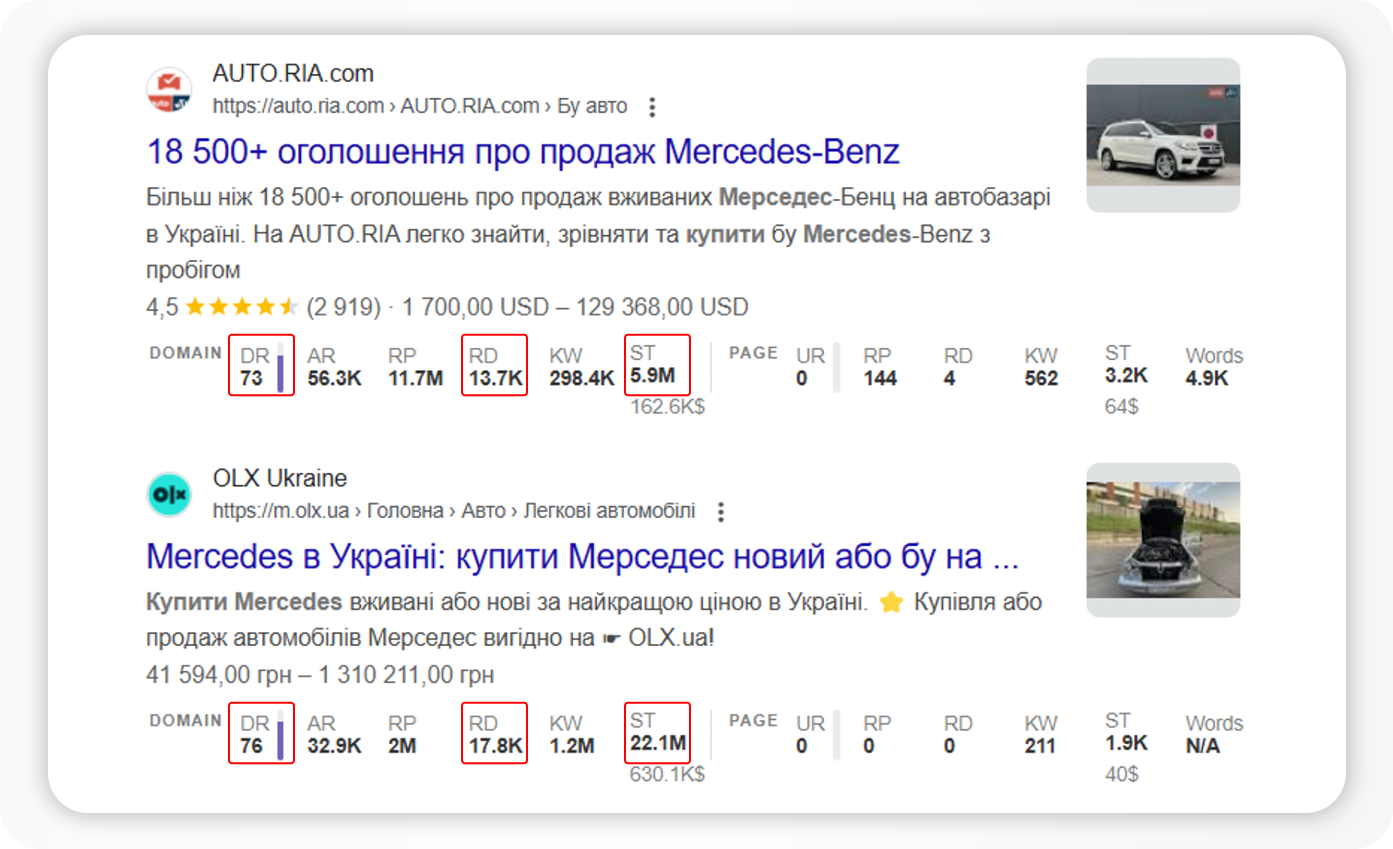Click the AUTO.RIA.com favicon icon
1393x849 pixels.
[167, 87]
